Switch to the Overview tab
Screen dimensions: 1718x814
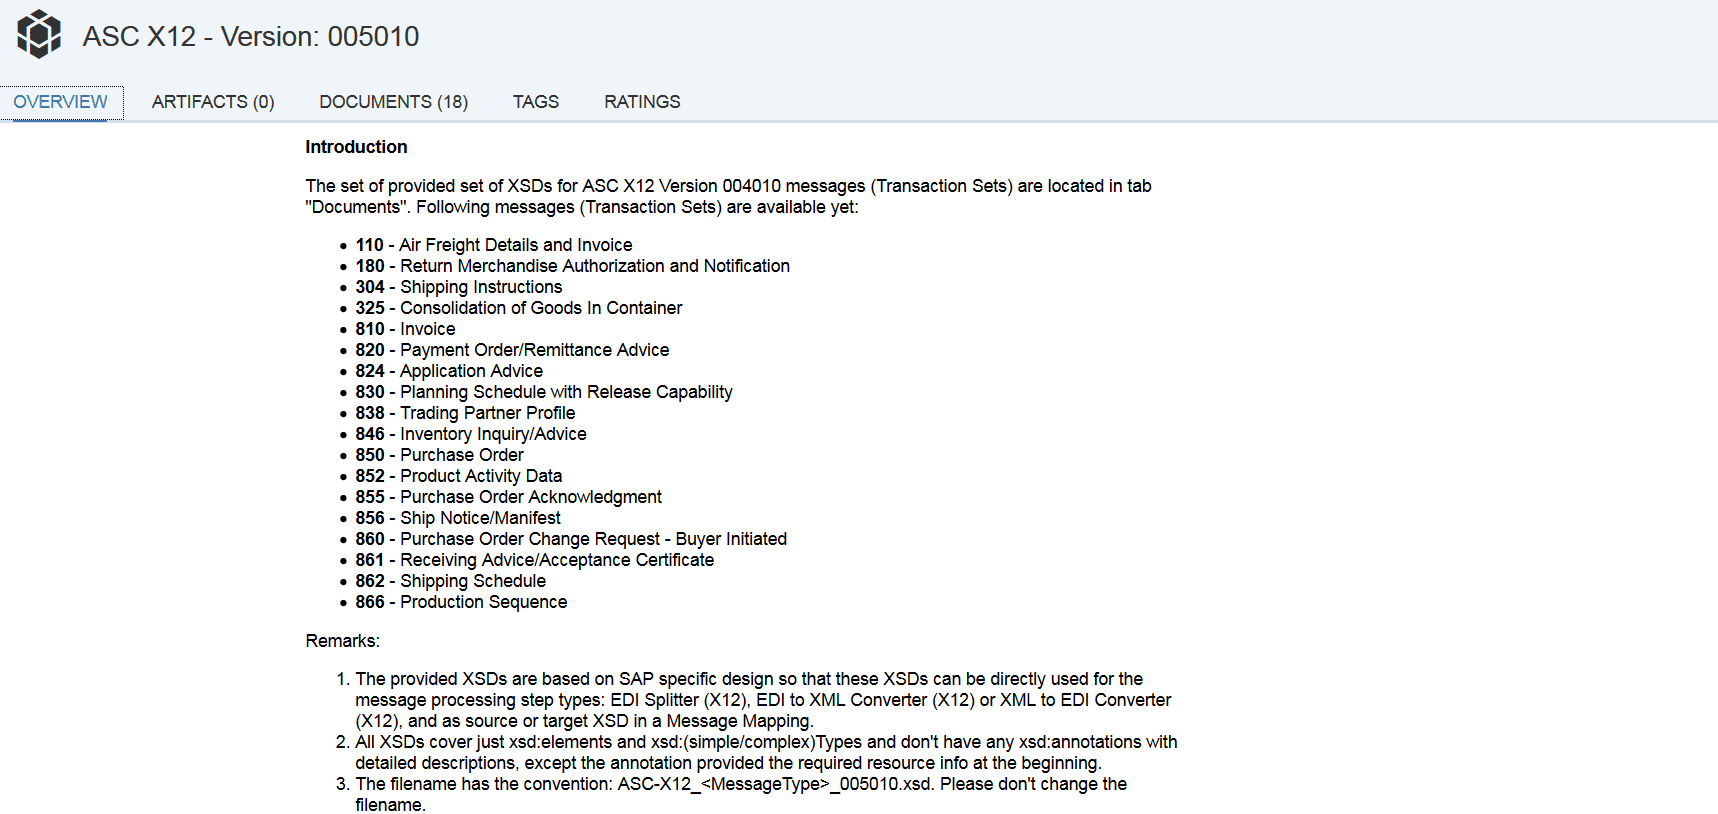tap(60, 102)
